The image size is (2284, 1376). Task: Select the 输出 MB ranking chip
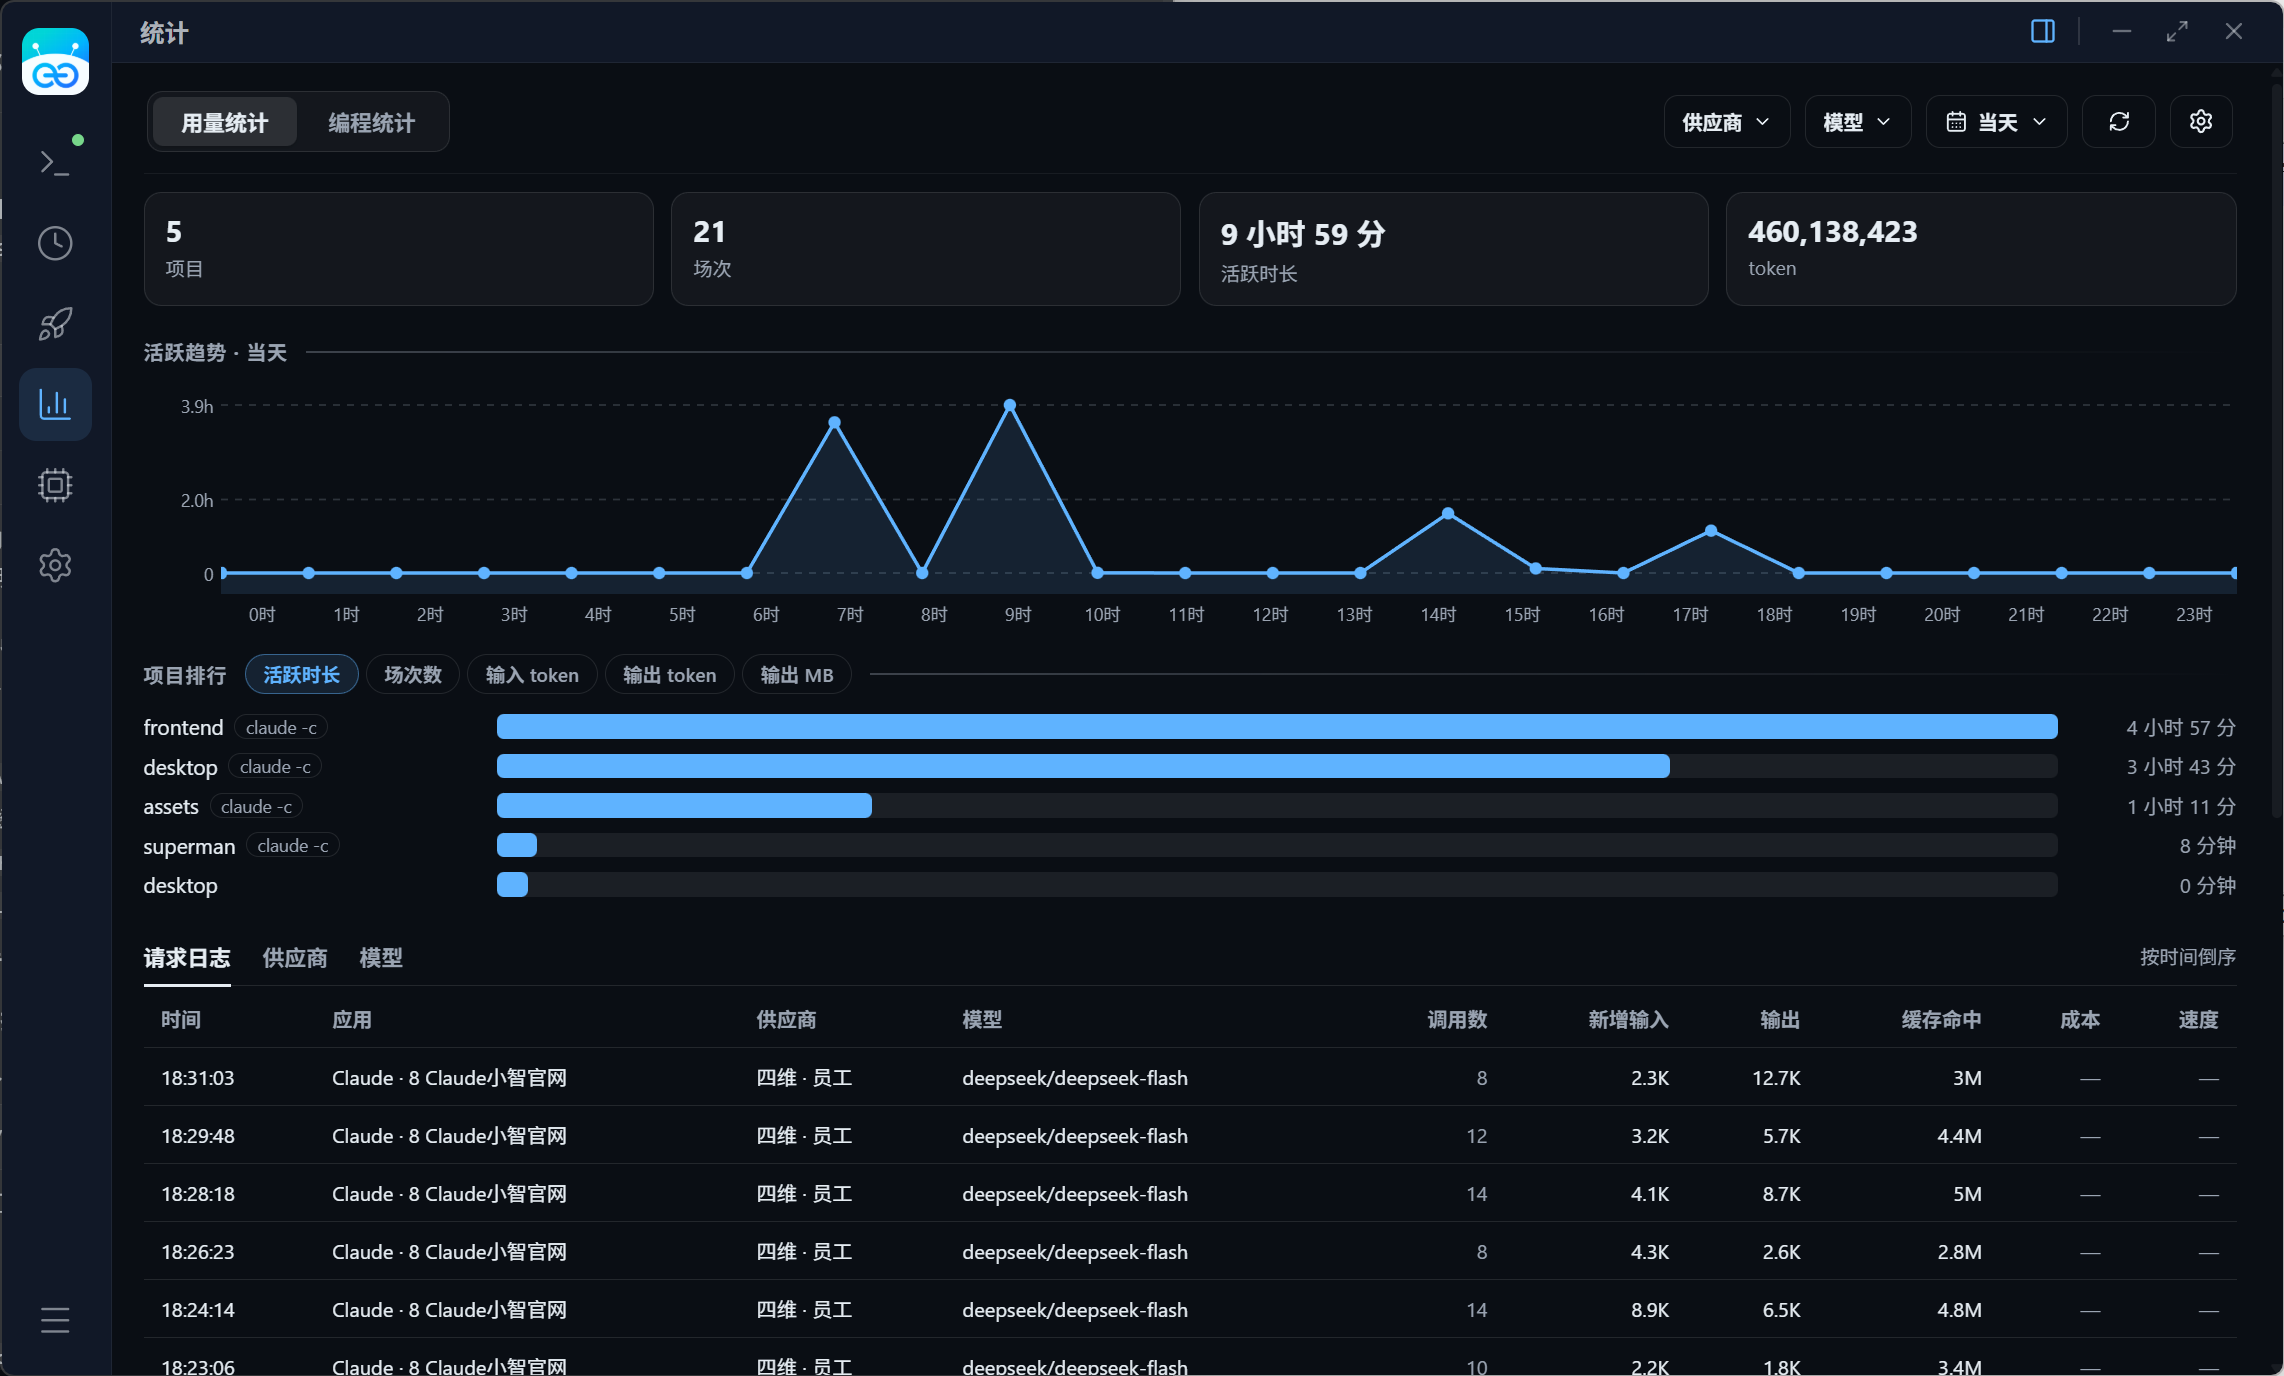(797, 675)
